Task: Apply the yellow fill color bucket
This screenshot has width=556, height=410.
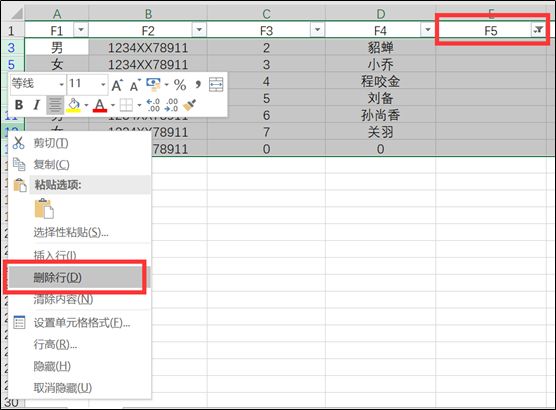Action: point(73,105)
